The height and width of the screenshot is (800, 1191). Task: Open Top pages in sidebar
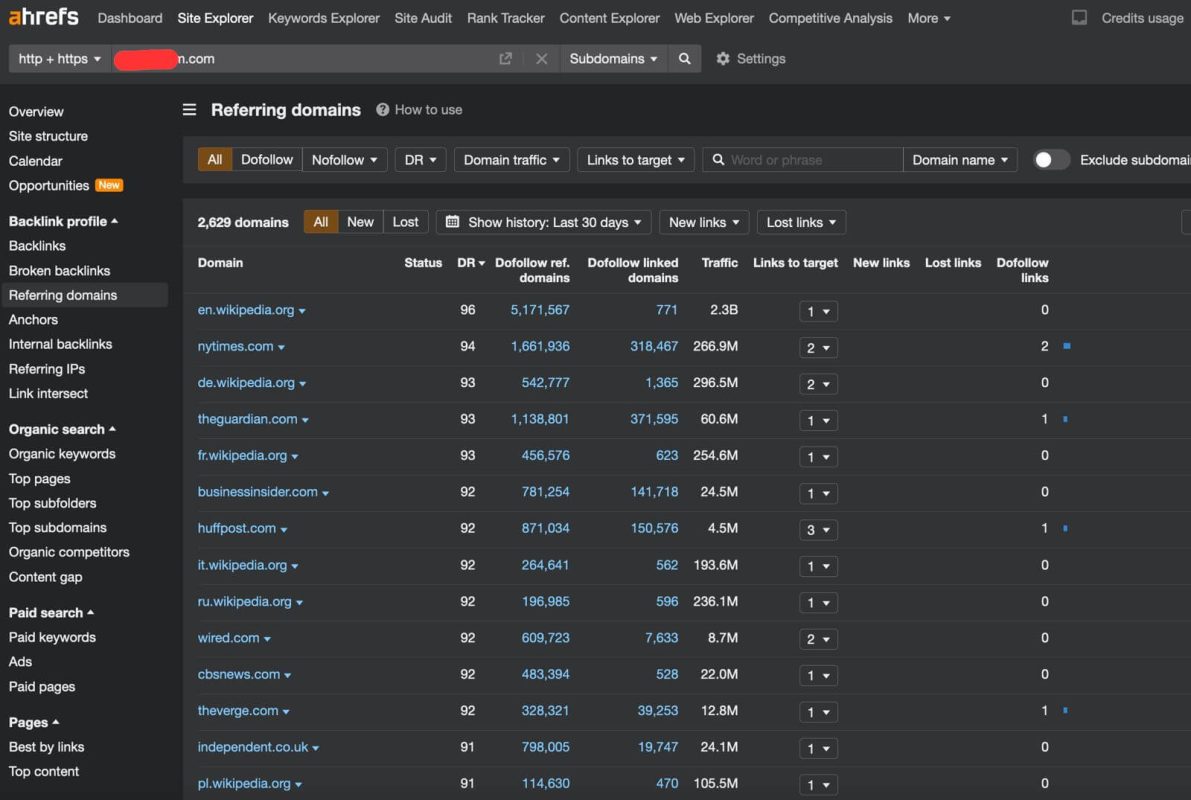(39, 479)
